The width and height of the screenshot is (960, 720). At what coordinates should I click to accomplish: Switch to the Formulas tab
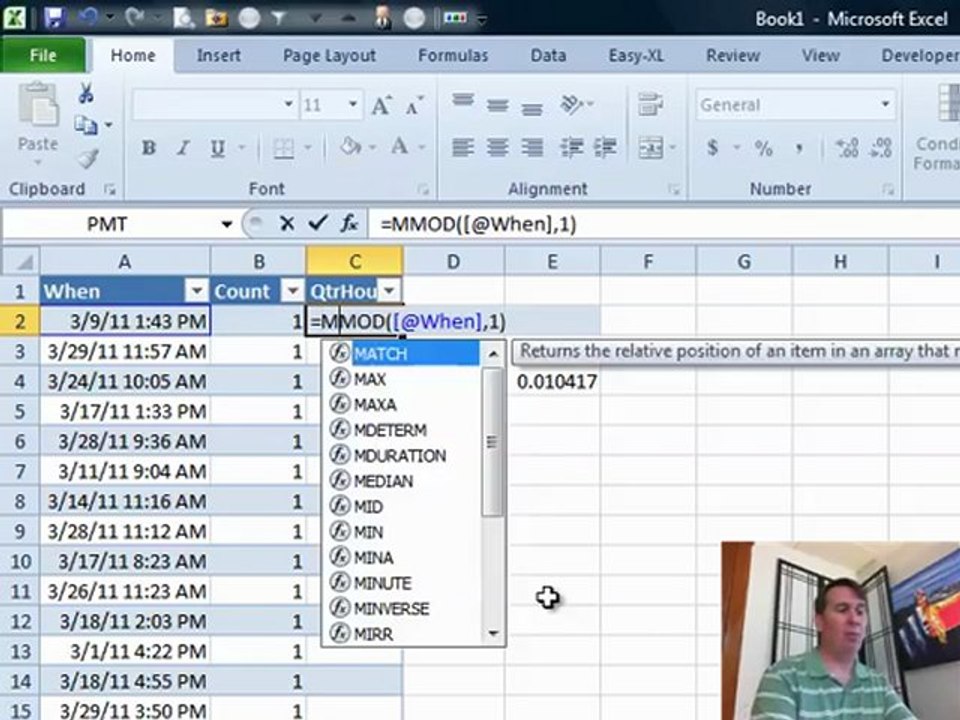pyautogui.click(x=453, y=56)
